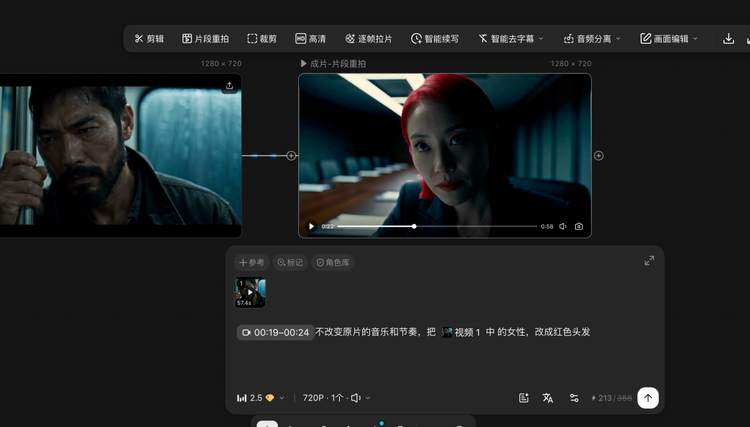Choose the 裁剪 crop tool

[x=262, y=39]
